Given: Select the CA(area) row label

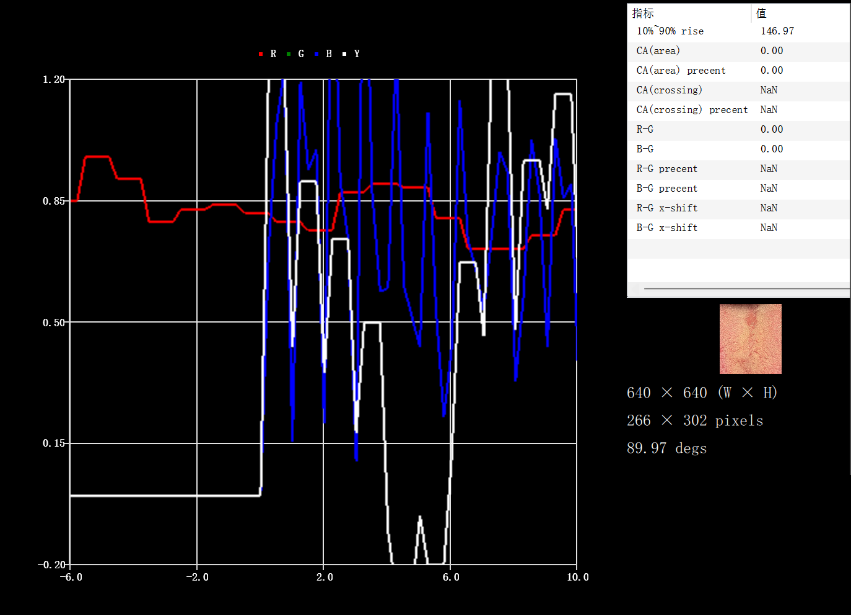Looking at the screenshot, I should [658, 50].
